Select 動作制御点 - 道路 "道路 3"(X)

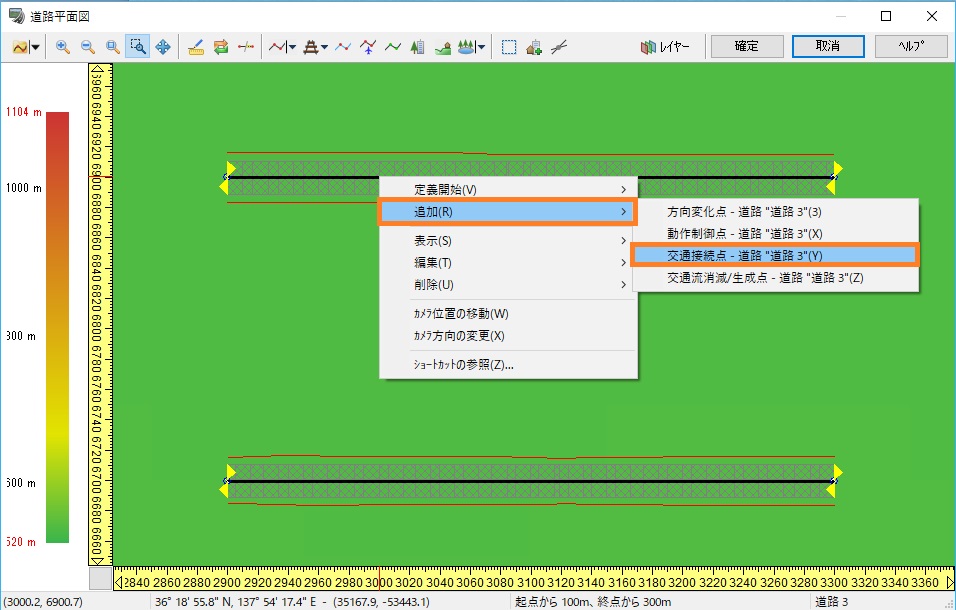pos(775,233)
